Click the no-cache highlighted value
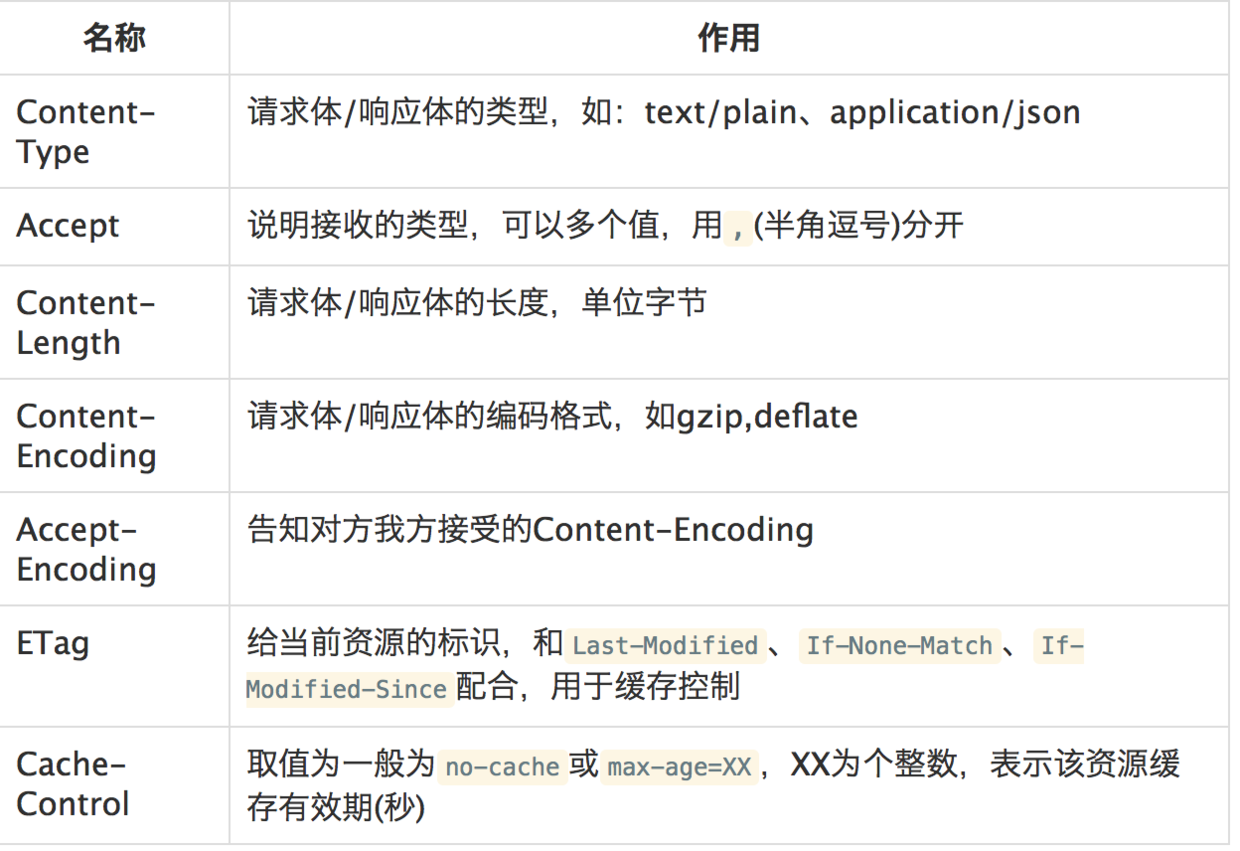The image size is (1240, 851). point(502,767)
